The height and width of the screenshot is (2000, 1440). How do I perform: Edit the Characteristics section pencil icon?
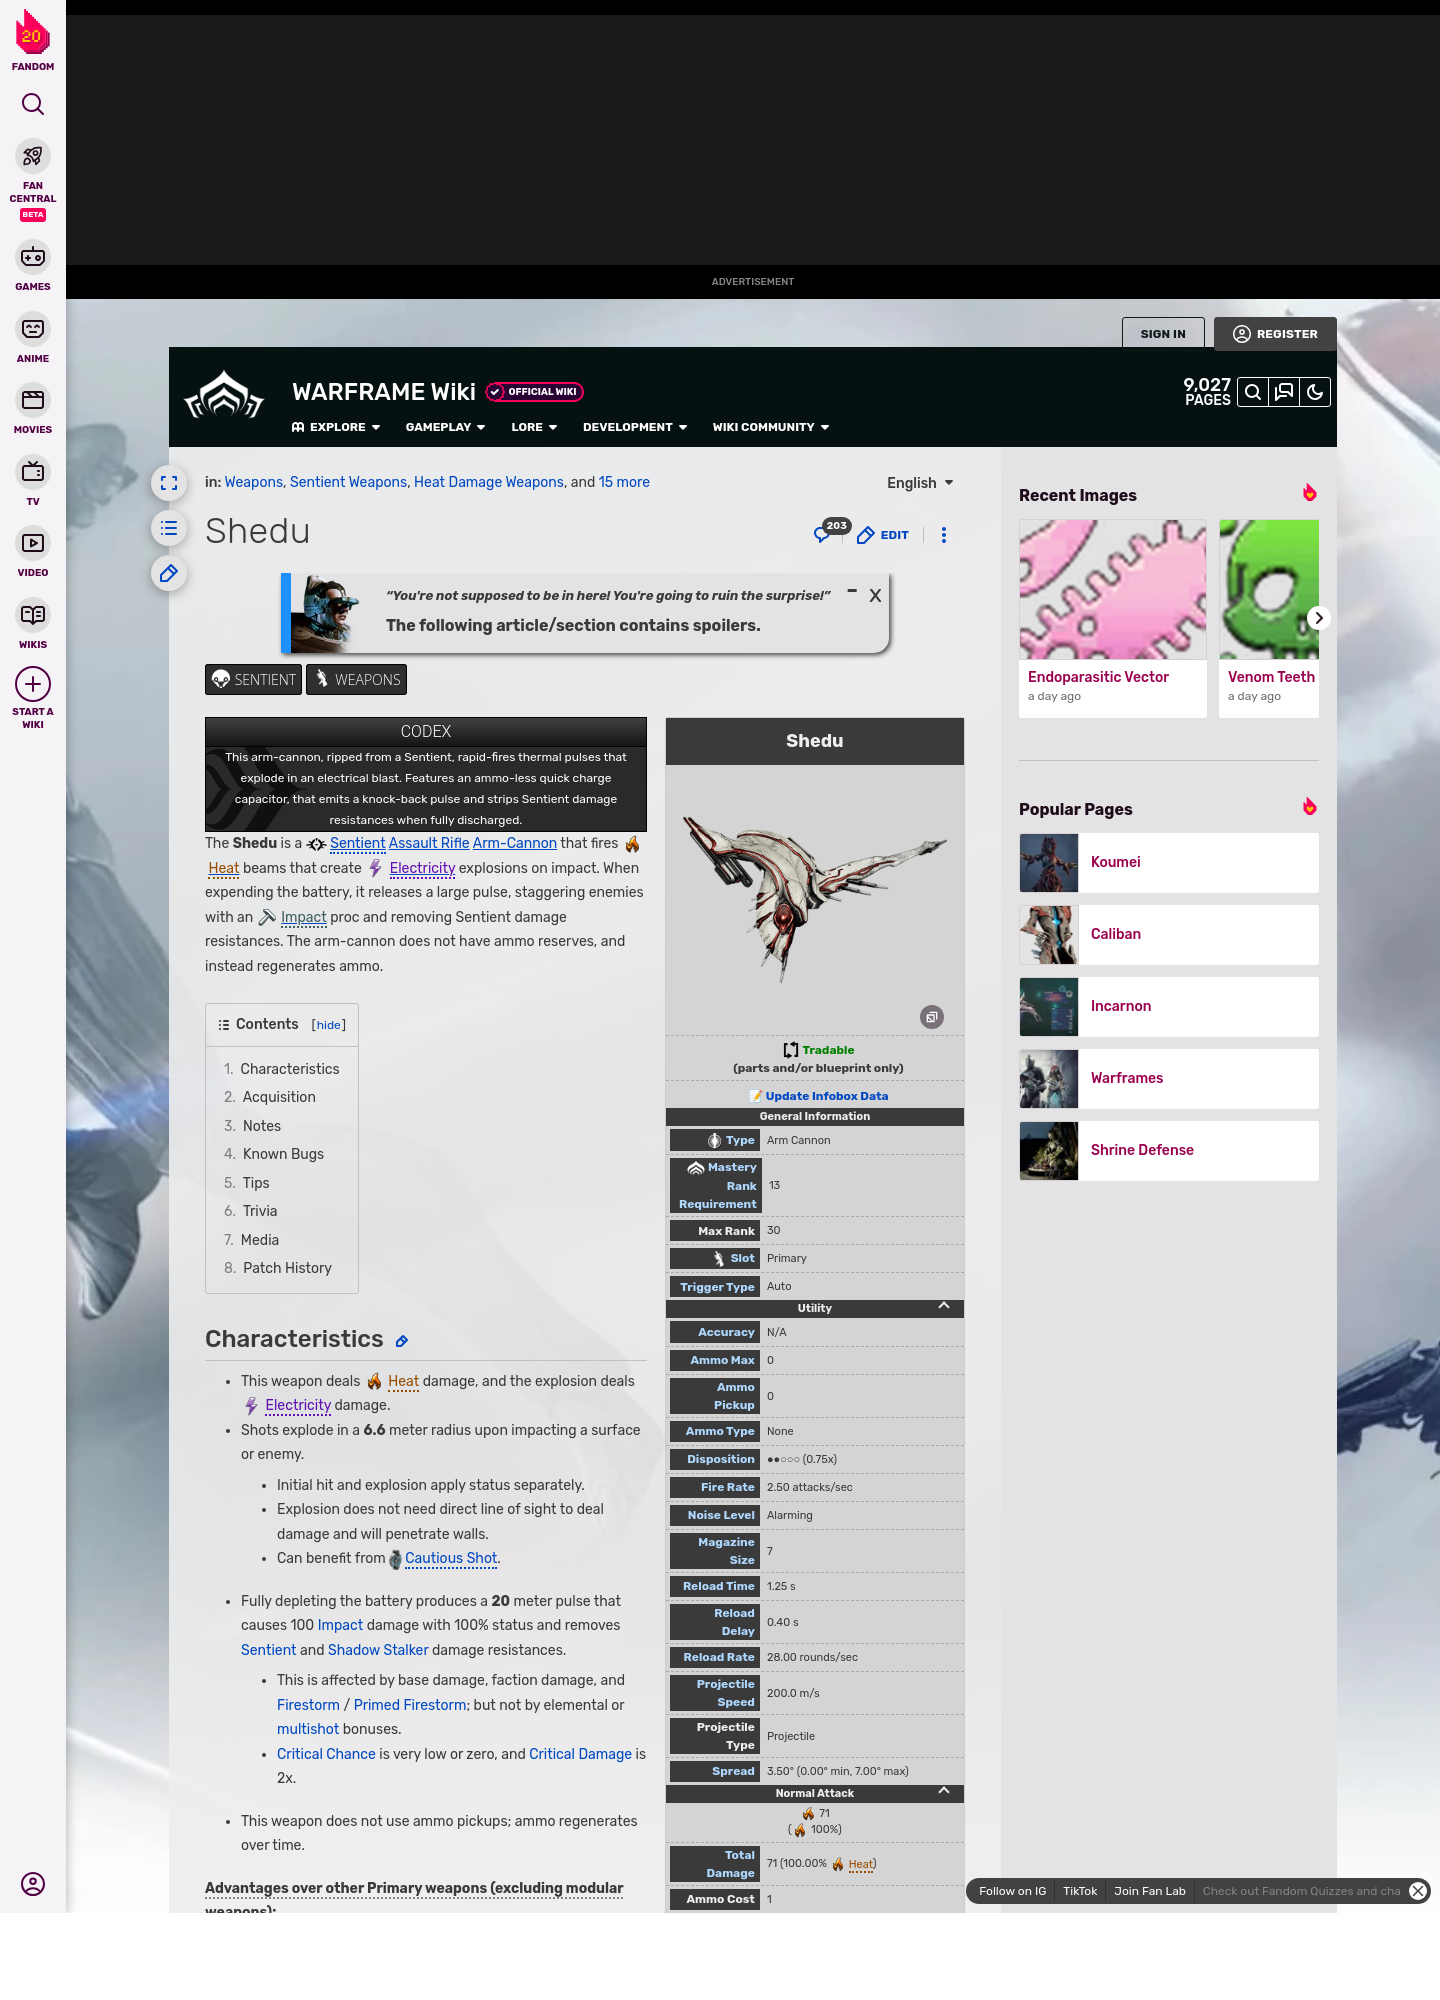(x=402, y=1341)
